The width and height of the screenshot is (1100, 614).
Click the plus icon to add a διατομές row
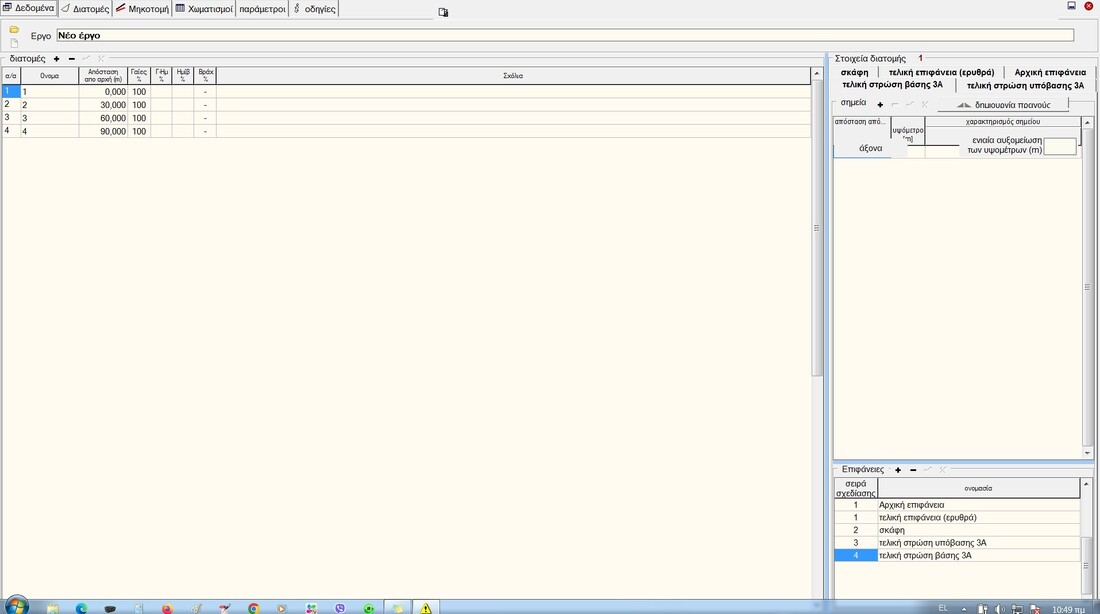57,59
